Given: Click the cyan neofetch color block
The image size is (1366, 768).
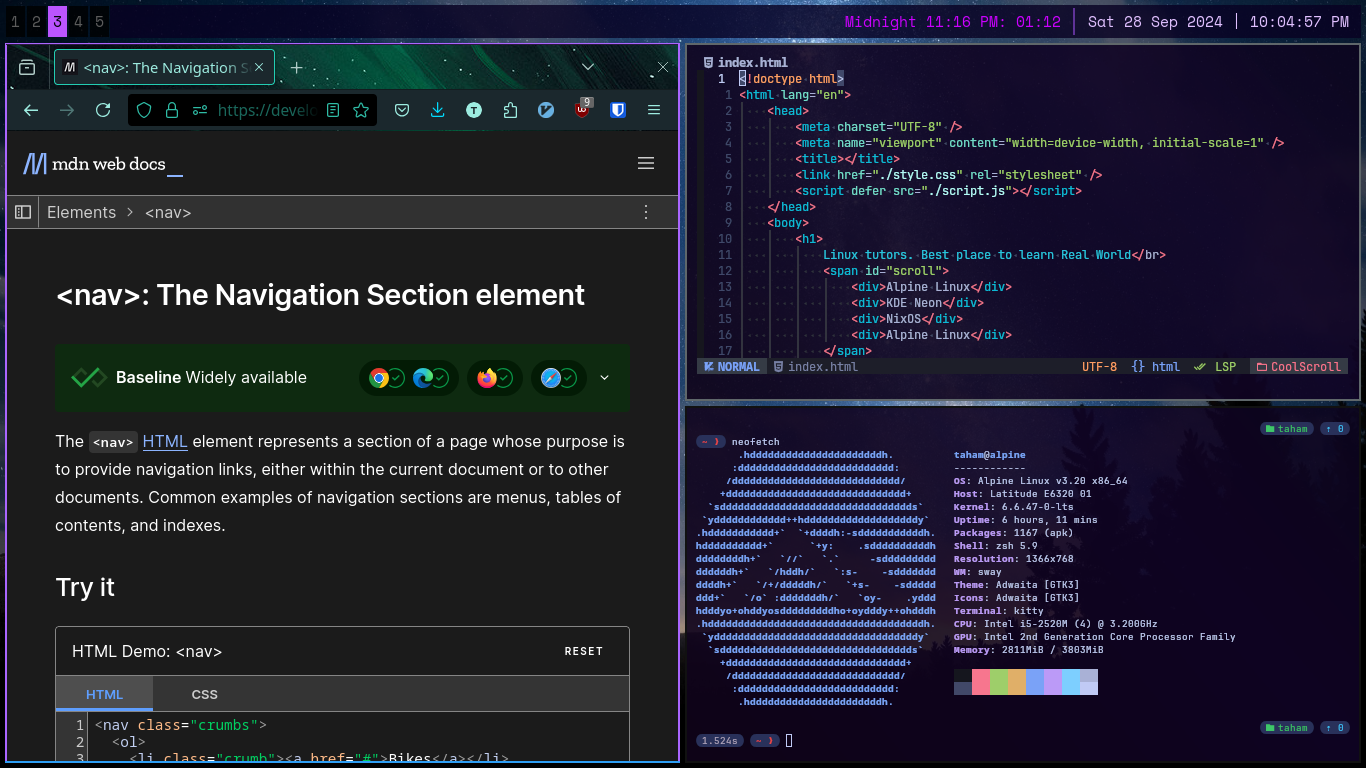Looking at the screenshot, I should [x=1070, y=682].
